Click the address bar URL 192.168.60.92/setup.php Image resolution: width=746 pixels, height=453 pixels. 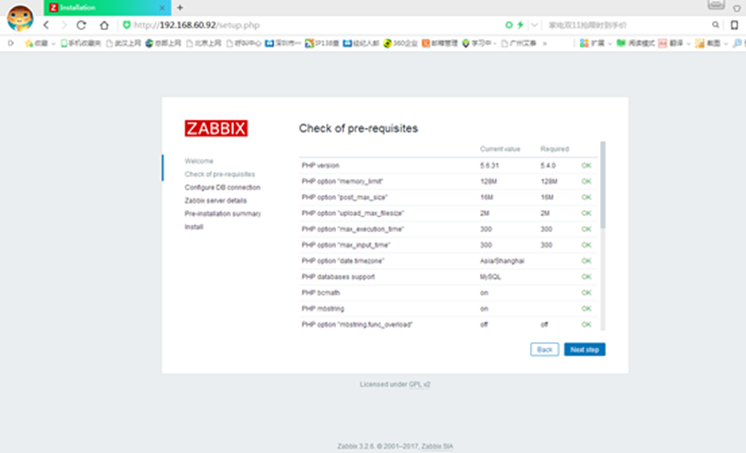coord(196,25)
